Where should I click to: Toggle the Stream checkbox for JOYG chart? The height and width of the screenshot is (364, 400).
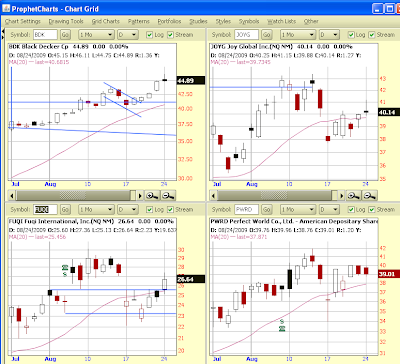pos(372,35)
